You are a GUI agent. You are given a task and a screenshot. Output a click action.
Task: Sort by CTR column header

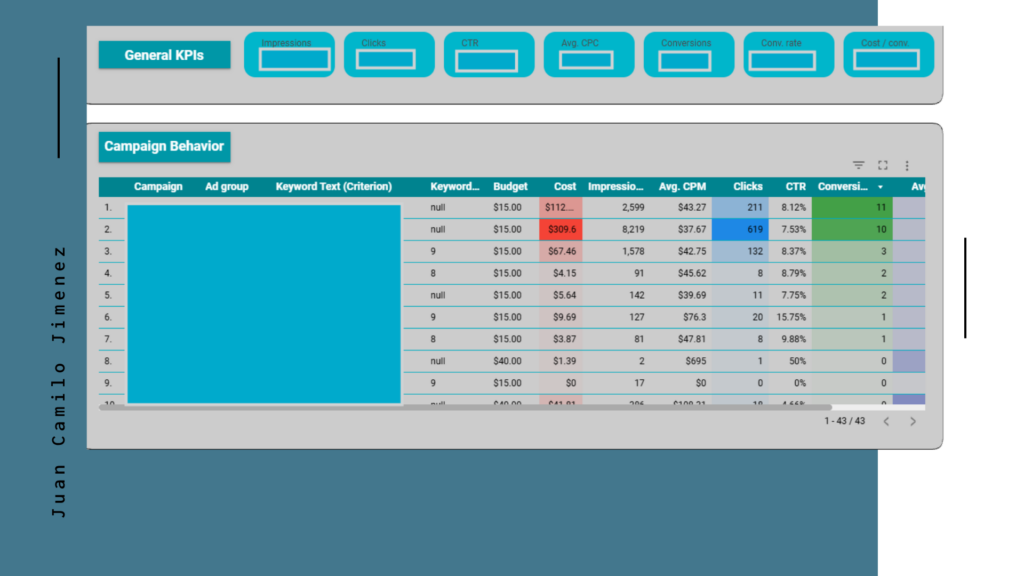795,187
